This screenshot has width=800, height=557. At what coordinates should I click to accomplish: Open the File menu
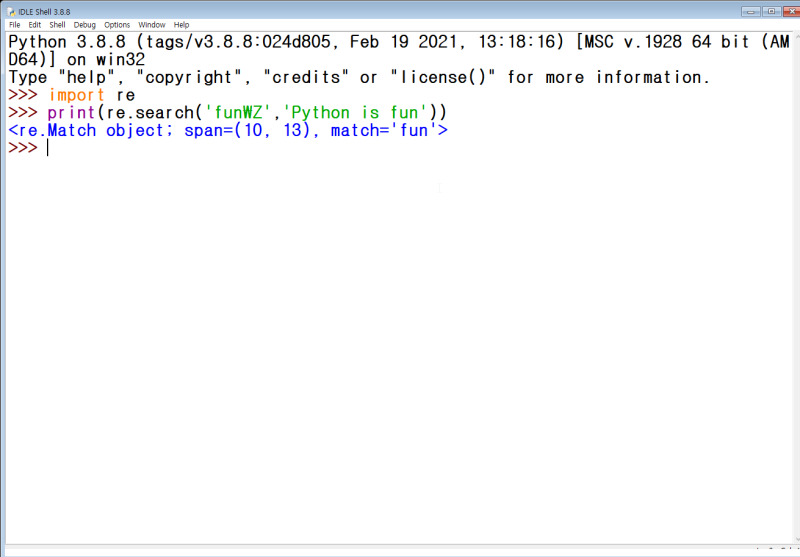click(14, 24)
